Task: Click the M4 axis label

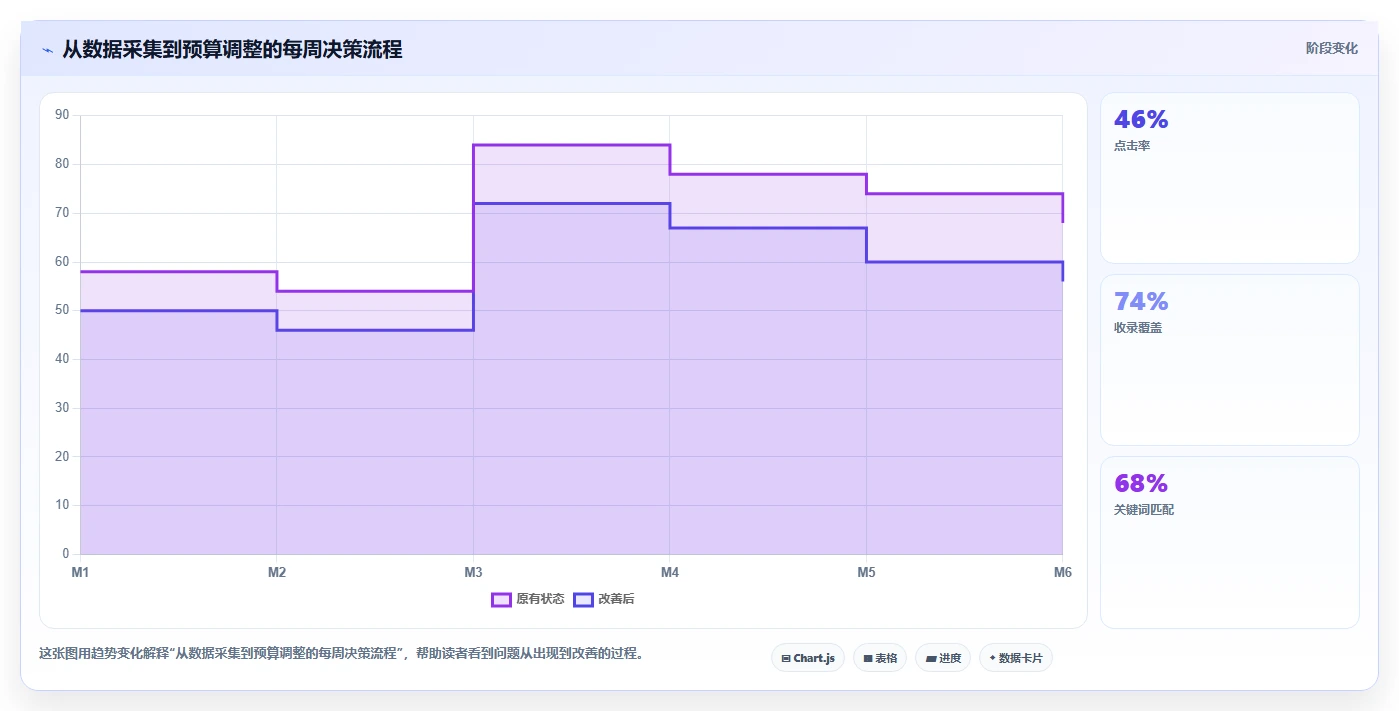Action: (x=670, y=573)
